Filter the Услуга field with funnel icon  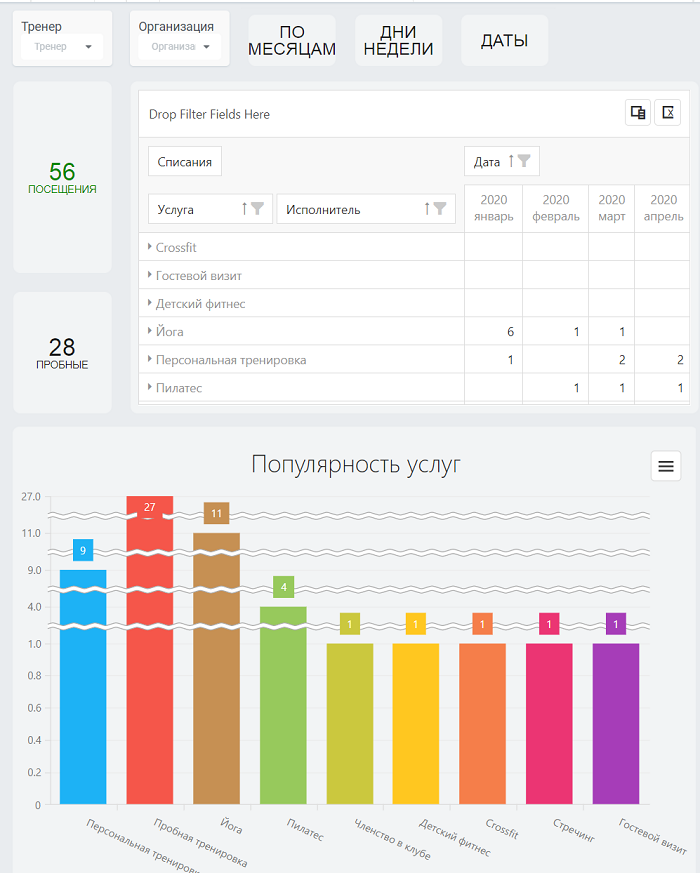pos(257,209)
